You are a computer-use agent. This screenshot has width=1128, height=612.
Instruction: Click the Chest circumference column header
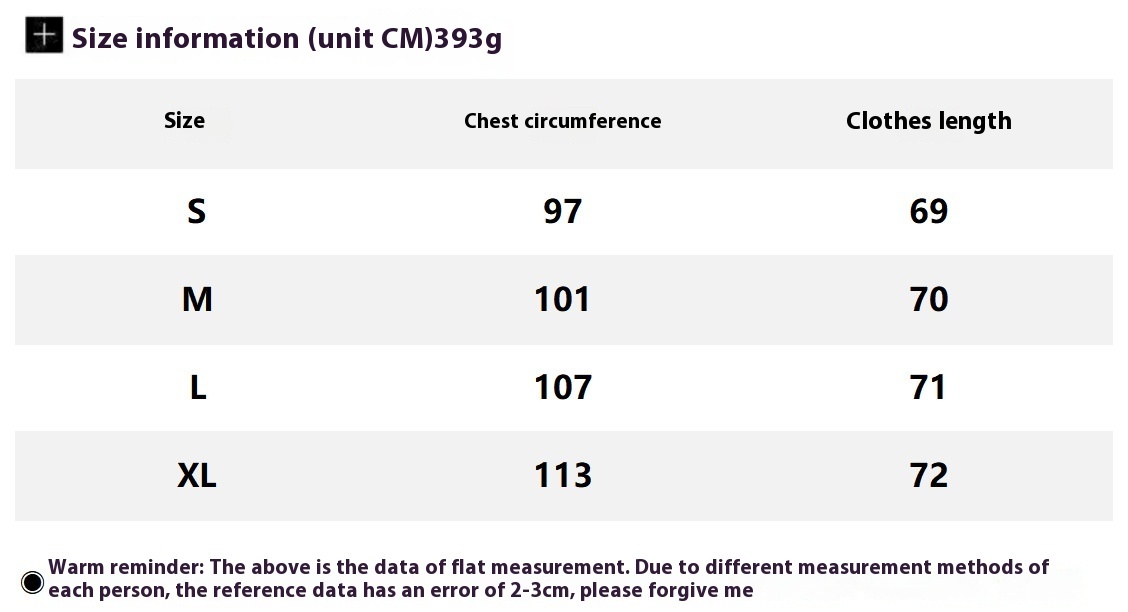(x=562, y=121)
